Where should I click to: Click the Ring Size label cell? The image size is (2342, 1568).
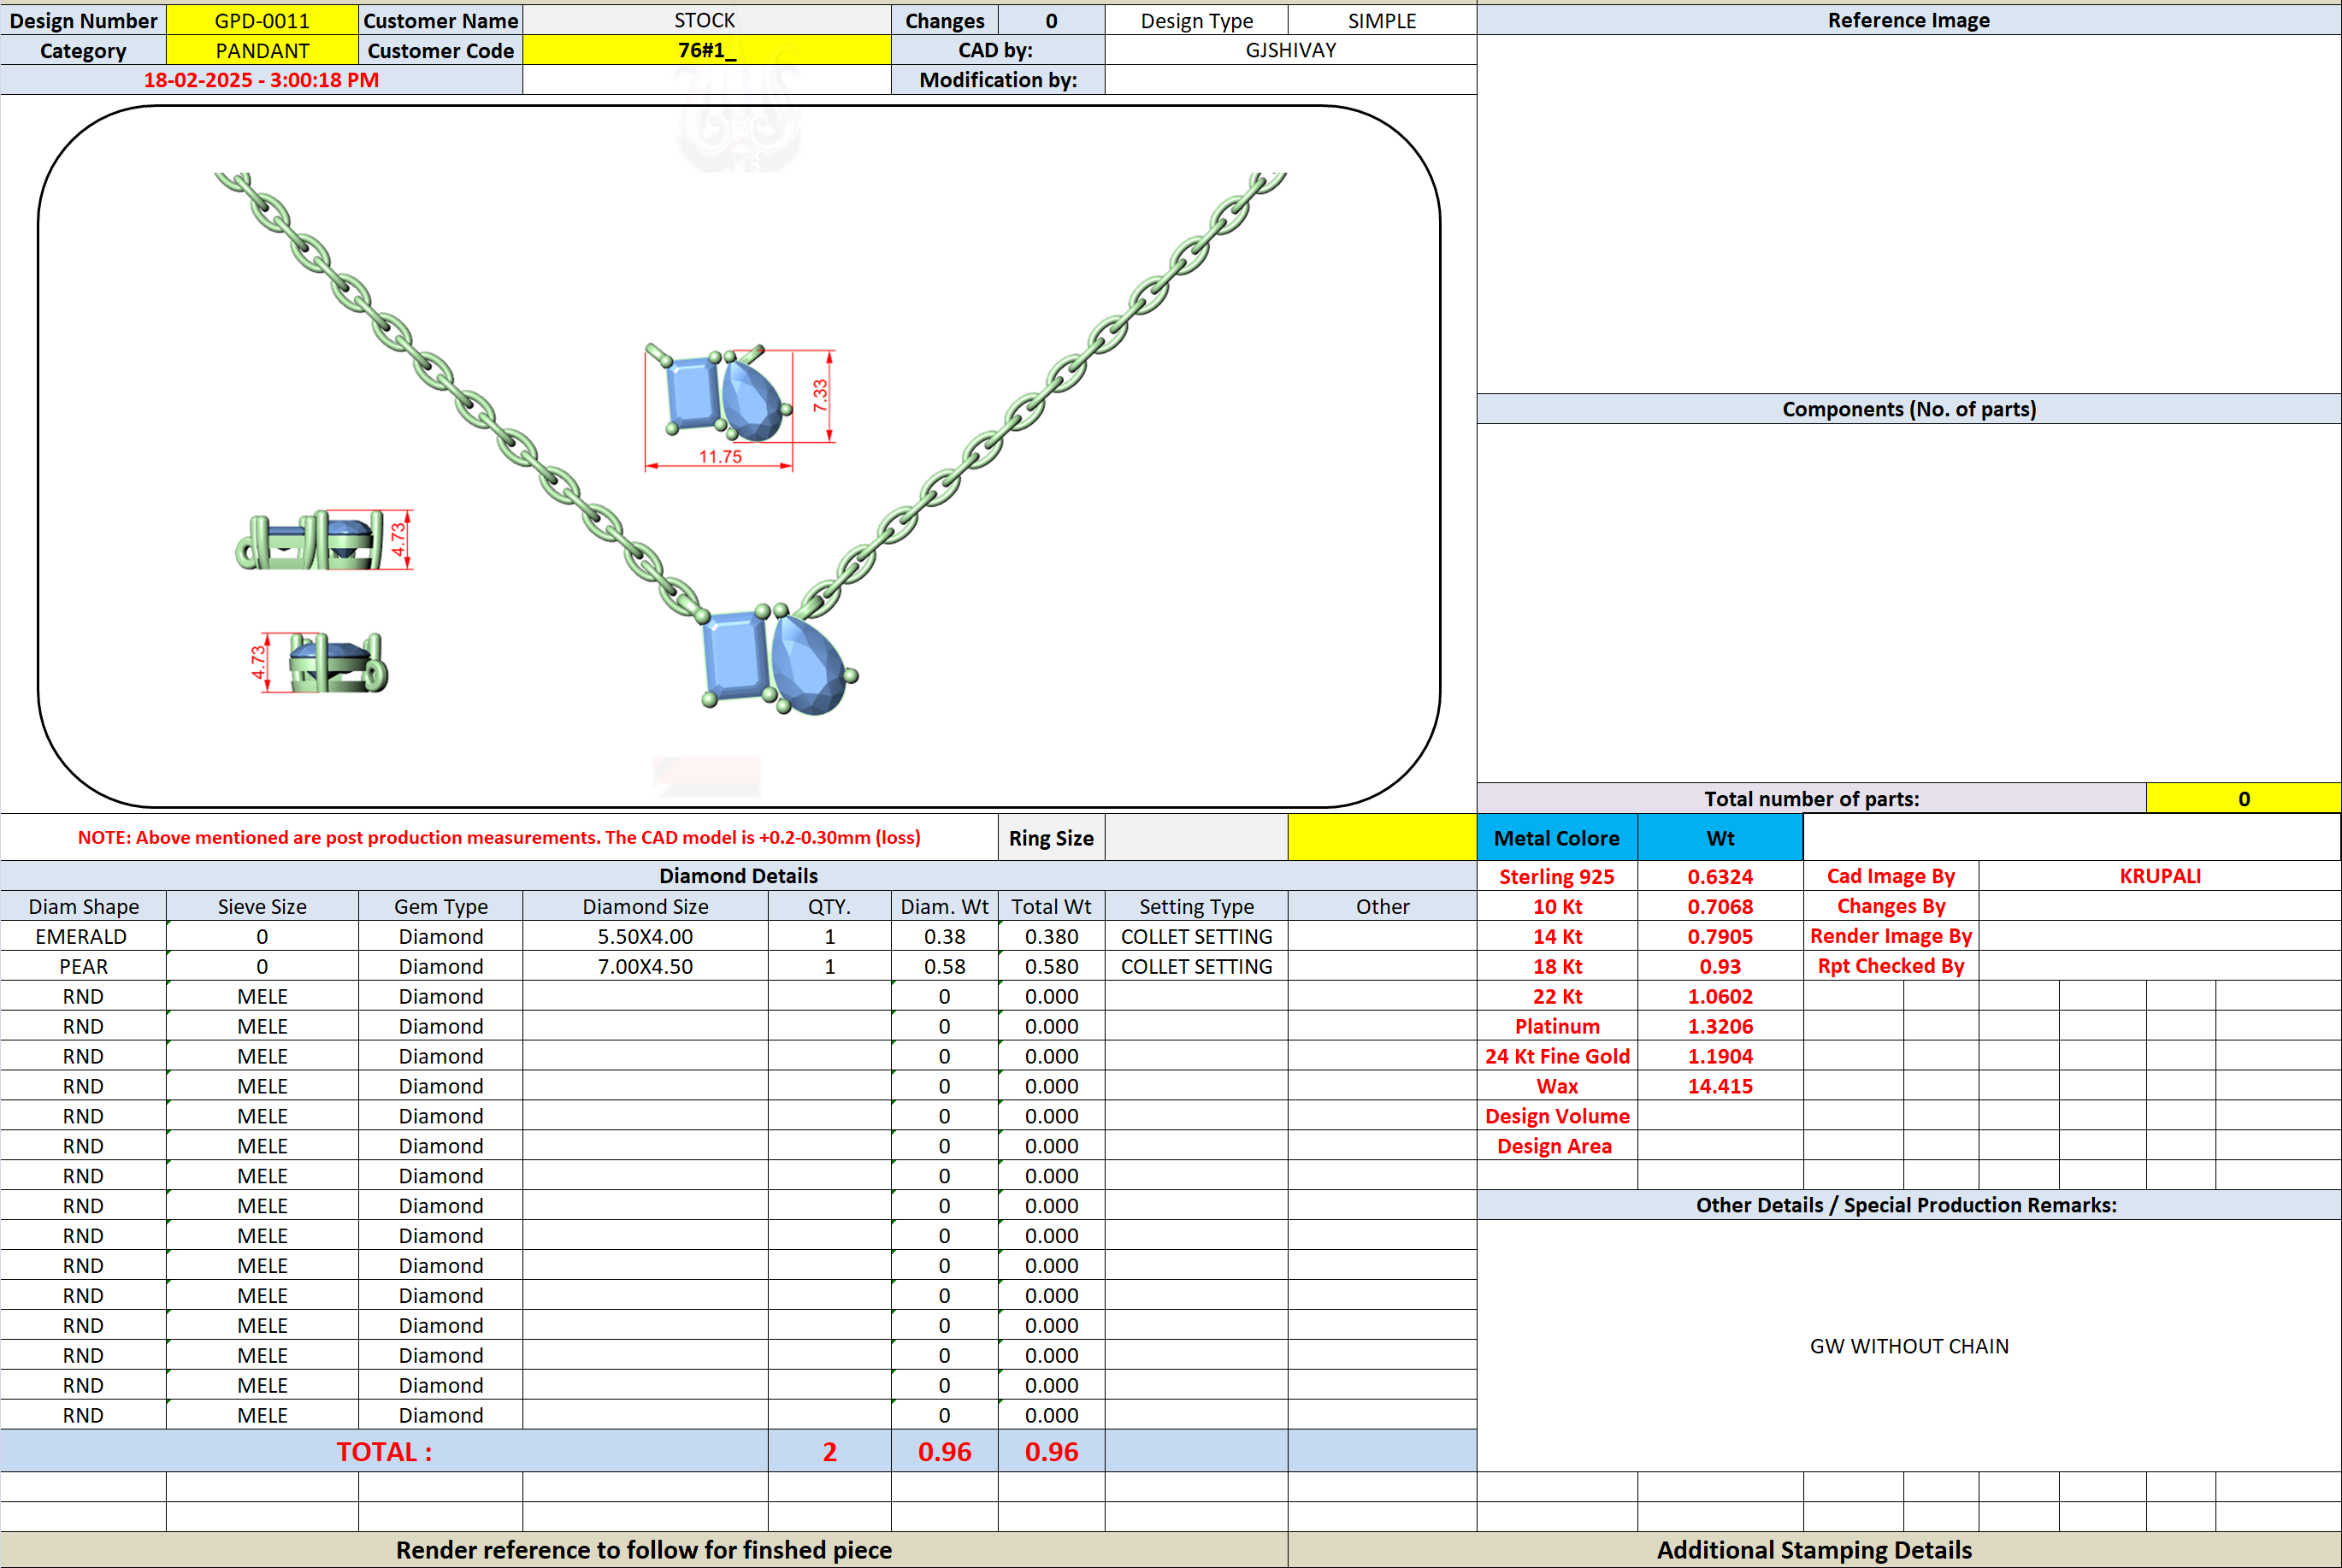tap(1051, 838)
